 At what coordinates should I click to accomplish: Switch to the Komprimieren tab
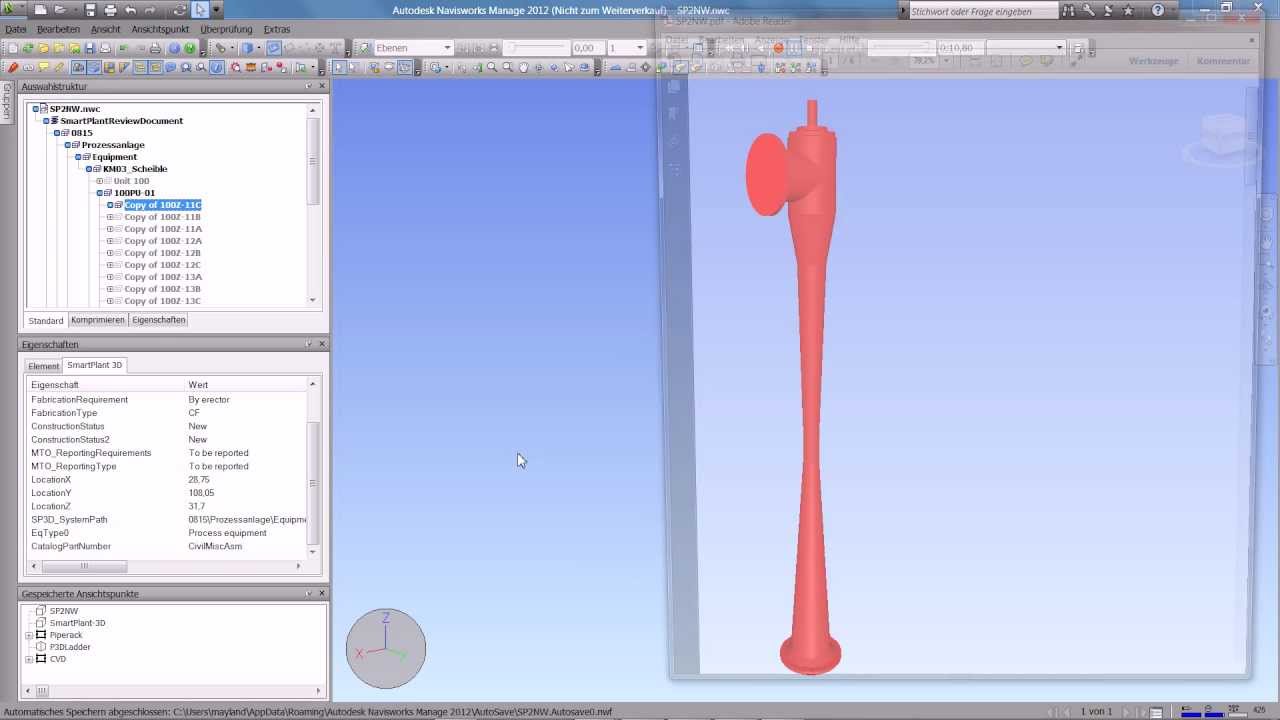pos(98,320)
